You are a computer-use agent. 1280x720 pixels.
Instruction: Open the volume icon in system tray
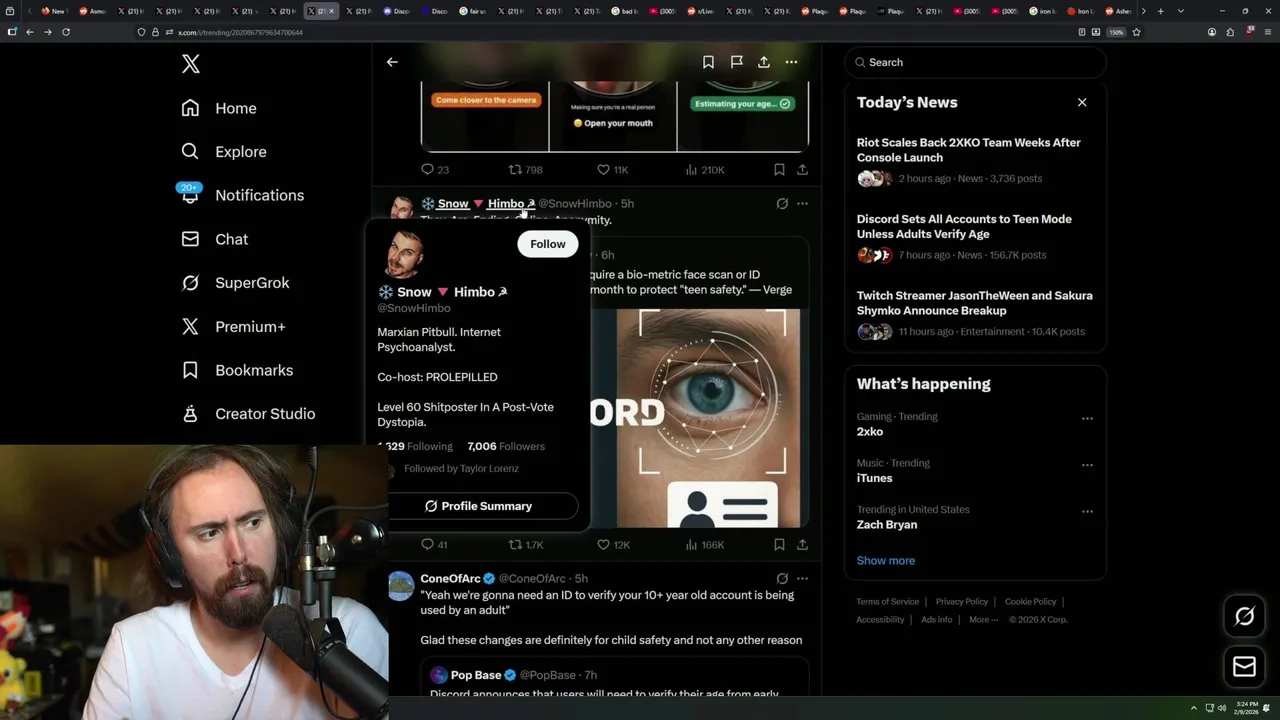(x=1221, y=708)
